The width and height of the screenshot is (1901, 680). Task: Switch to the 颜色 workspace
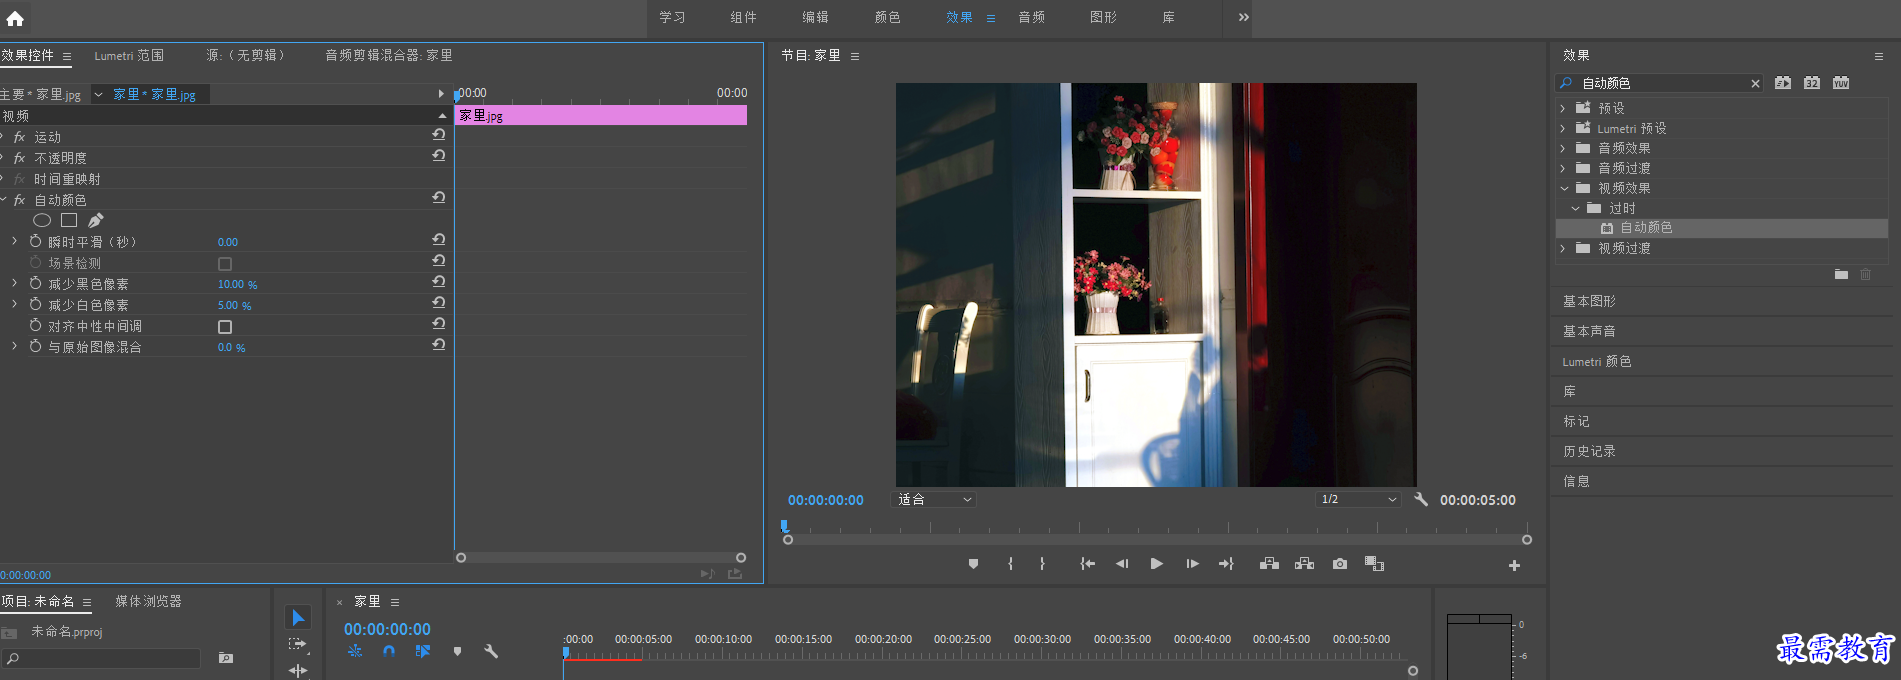click(887, 17)
